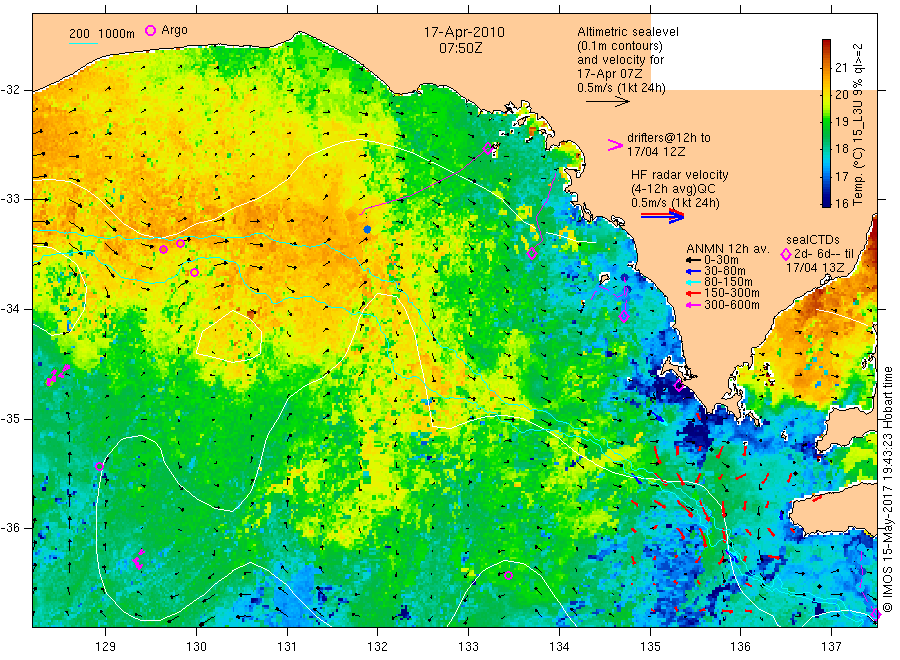Click the '21' colour bar tick label
Image resolution: width=900 pixels, height=660 pixels.
pos(841,68)
